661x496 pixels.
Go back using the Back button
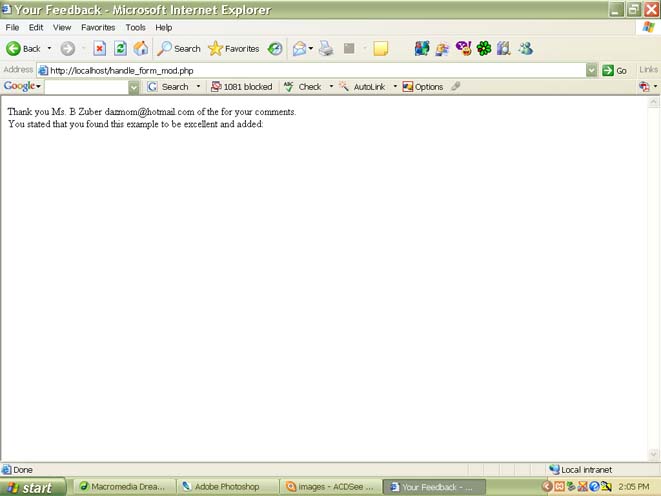point(24,49)
